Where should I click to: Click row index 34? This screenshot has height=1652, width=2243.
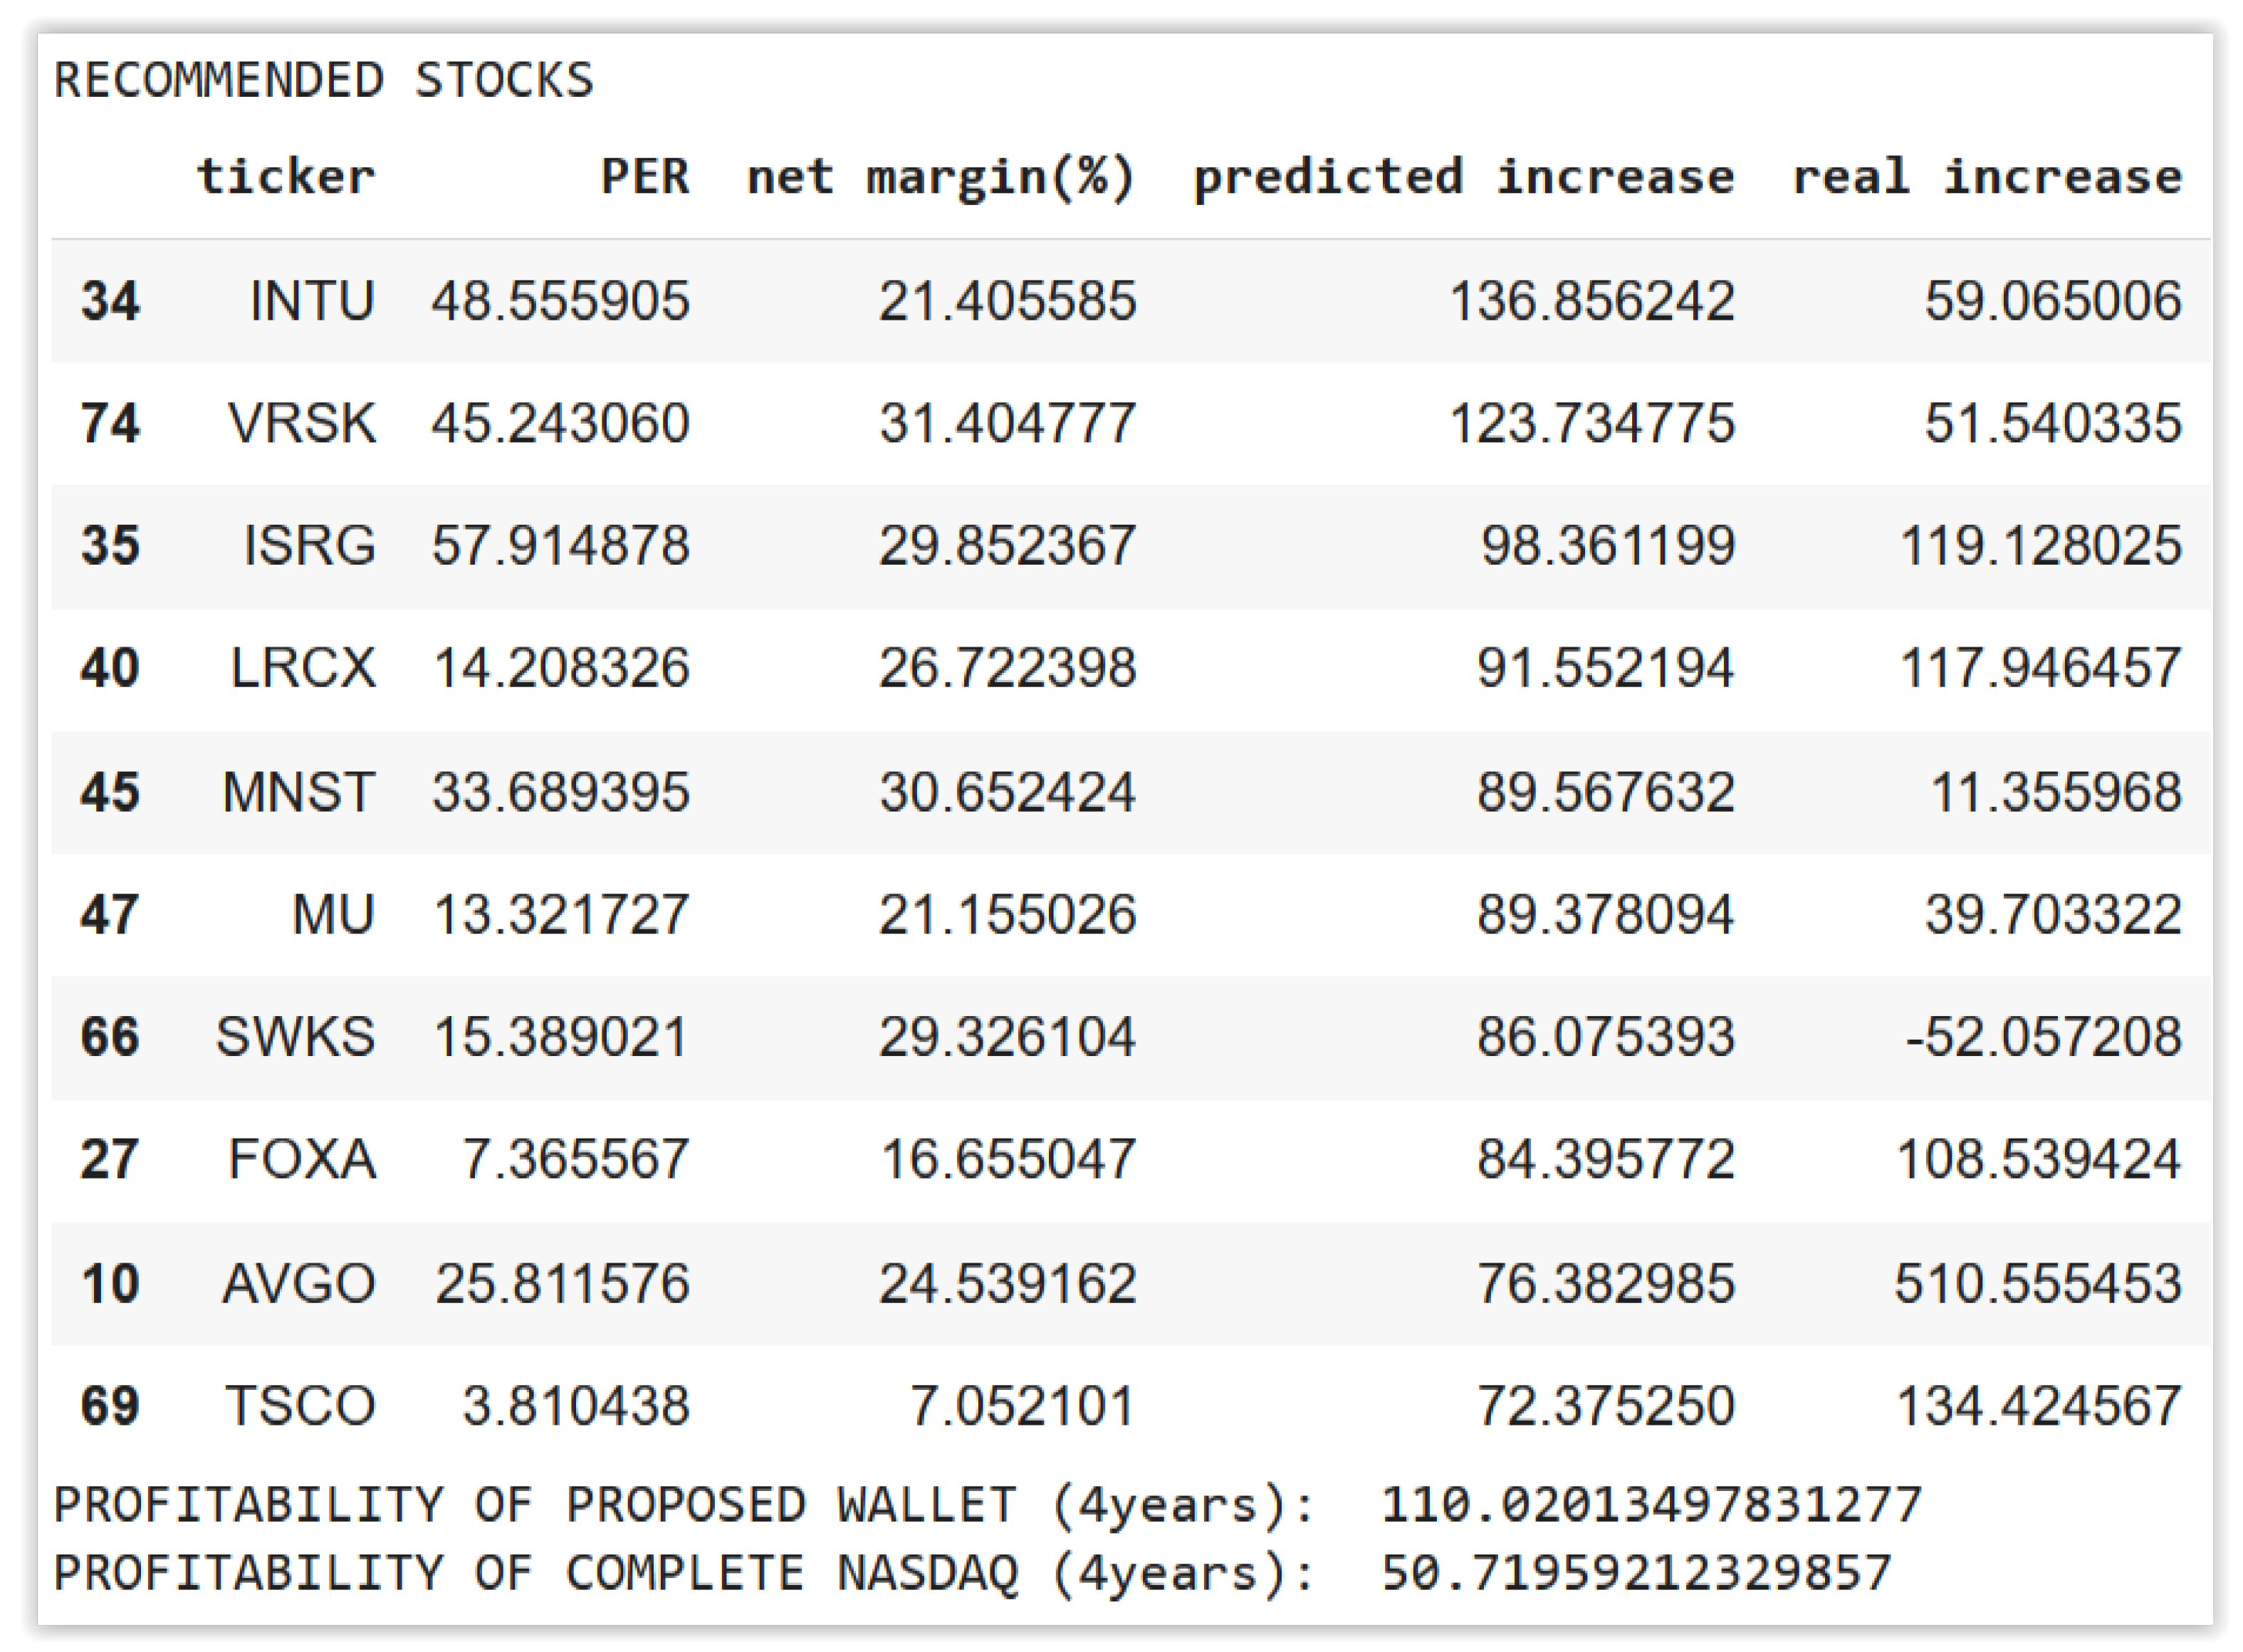pyautogui.click(x=110, y=301)
